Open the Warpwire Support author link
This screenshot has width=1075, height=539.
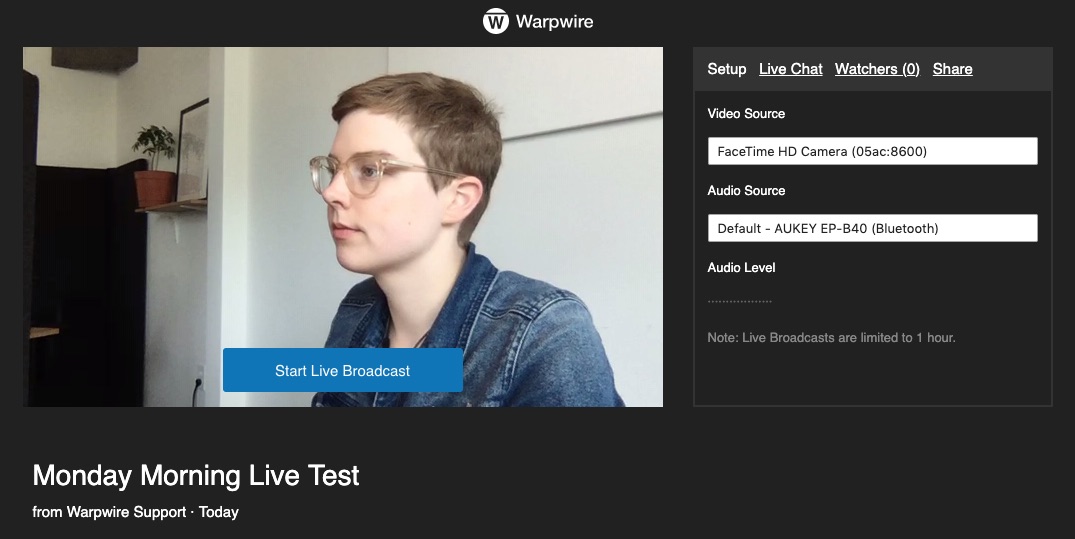click(126, 512)
